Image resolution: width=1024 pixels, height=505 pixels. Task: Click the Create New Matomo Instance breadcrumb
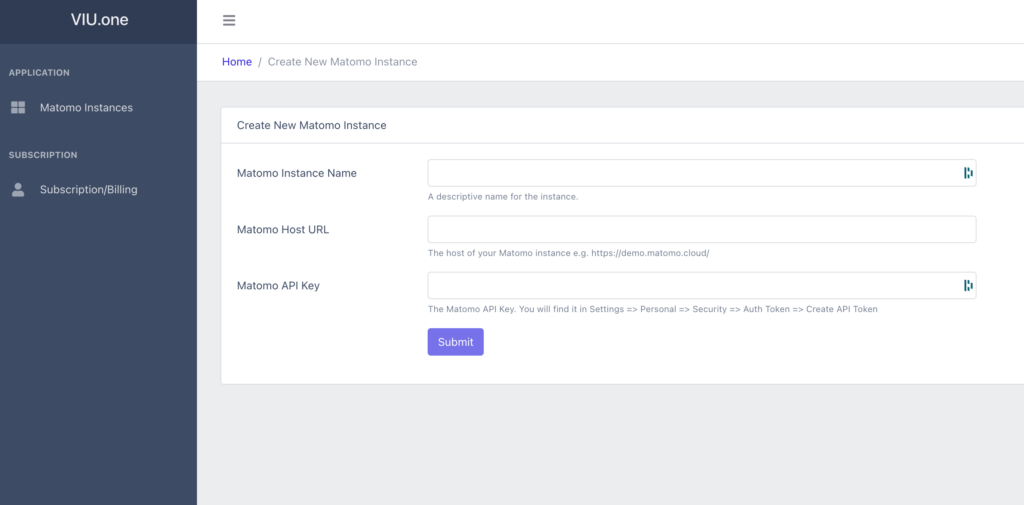click(342, 62)
